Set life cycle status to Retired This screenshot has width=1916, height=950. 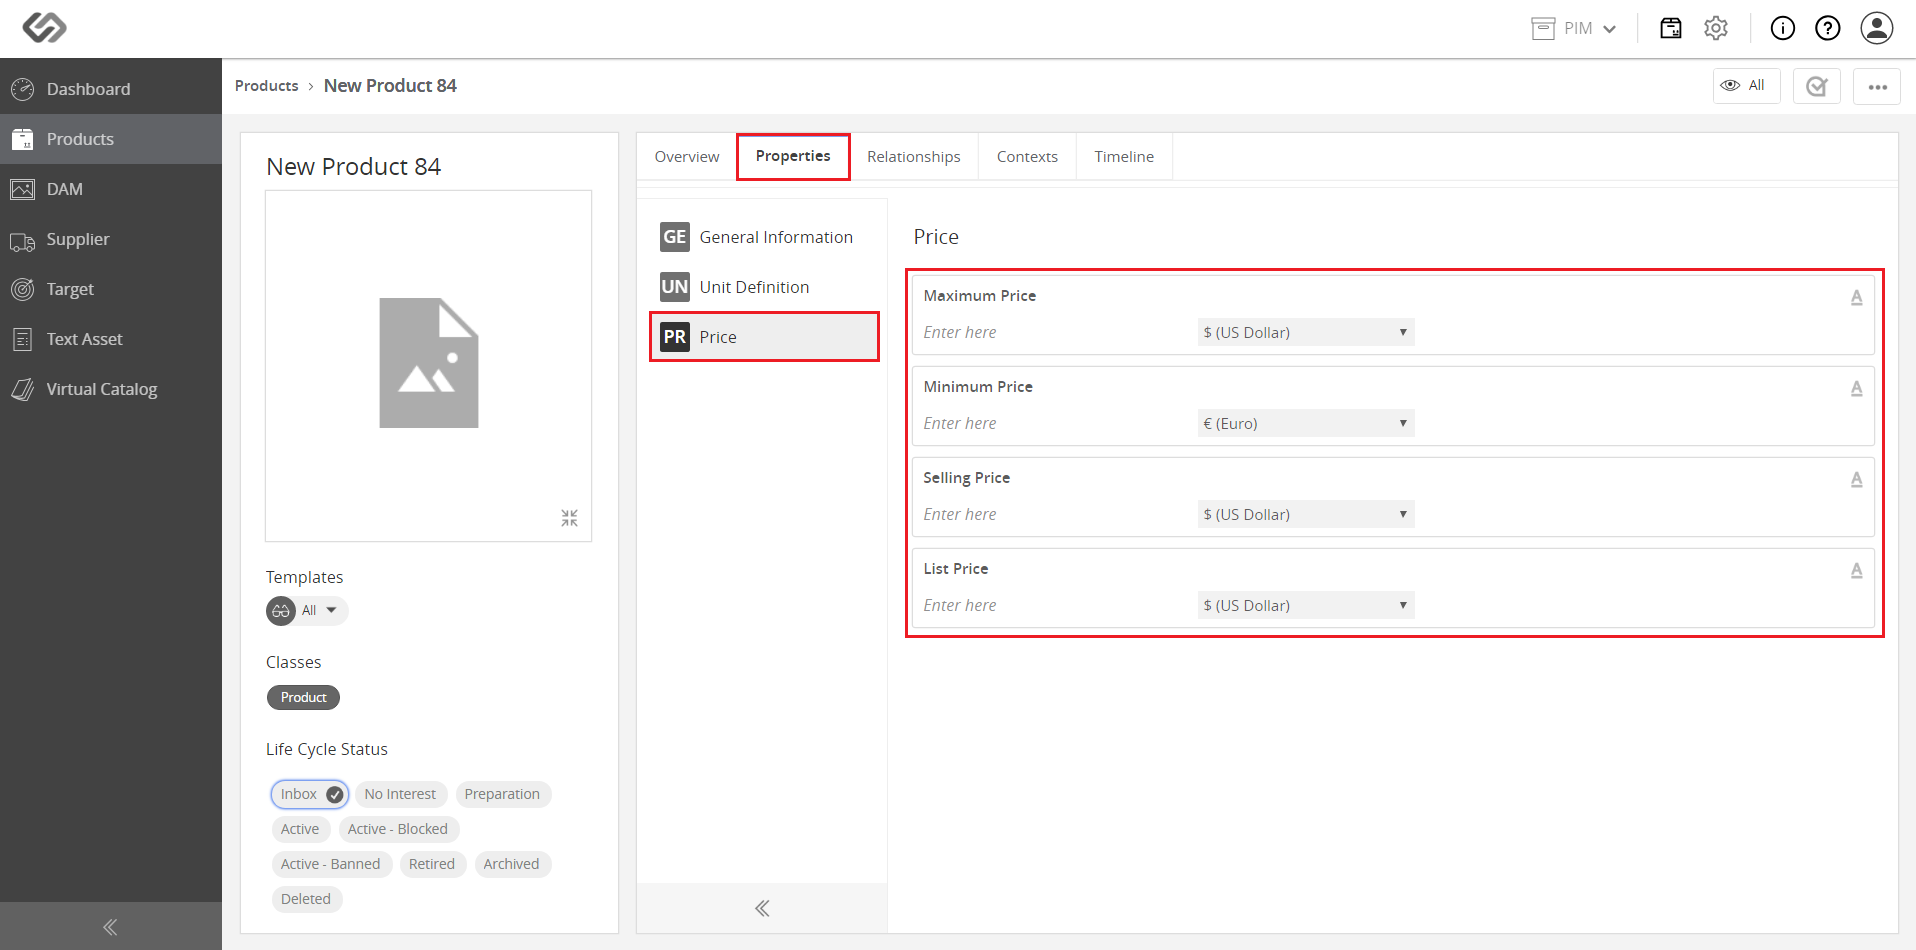(432, 864)
